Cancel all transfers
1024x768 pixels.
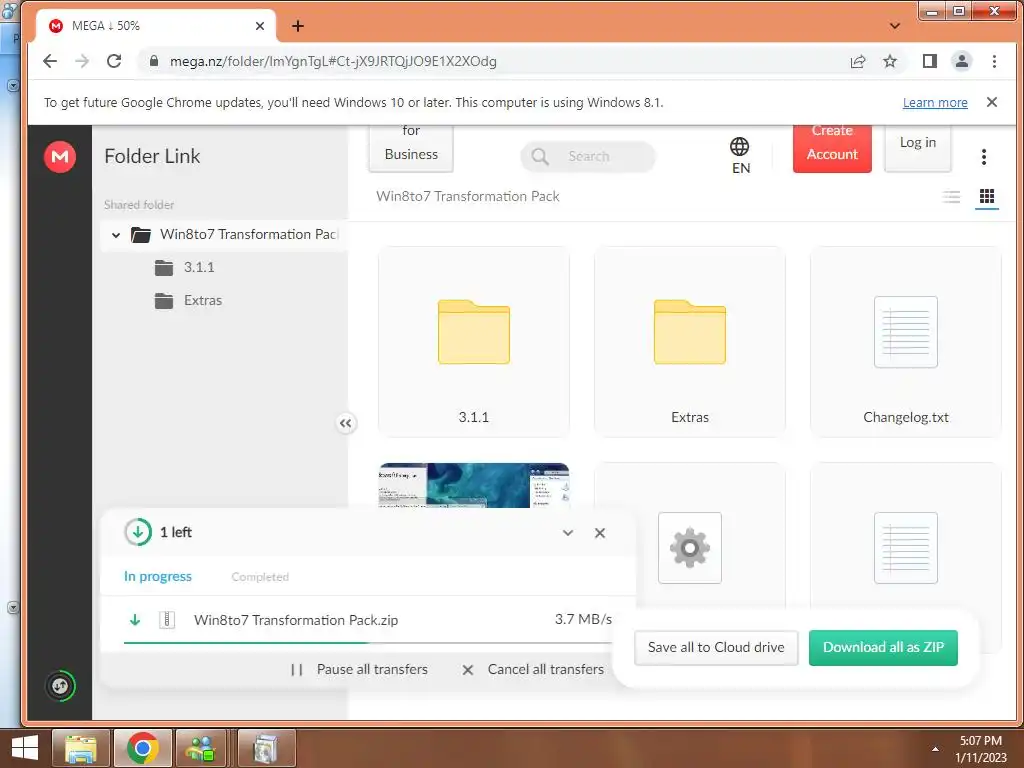pyautogui.click(x=533, y=669)
